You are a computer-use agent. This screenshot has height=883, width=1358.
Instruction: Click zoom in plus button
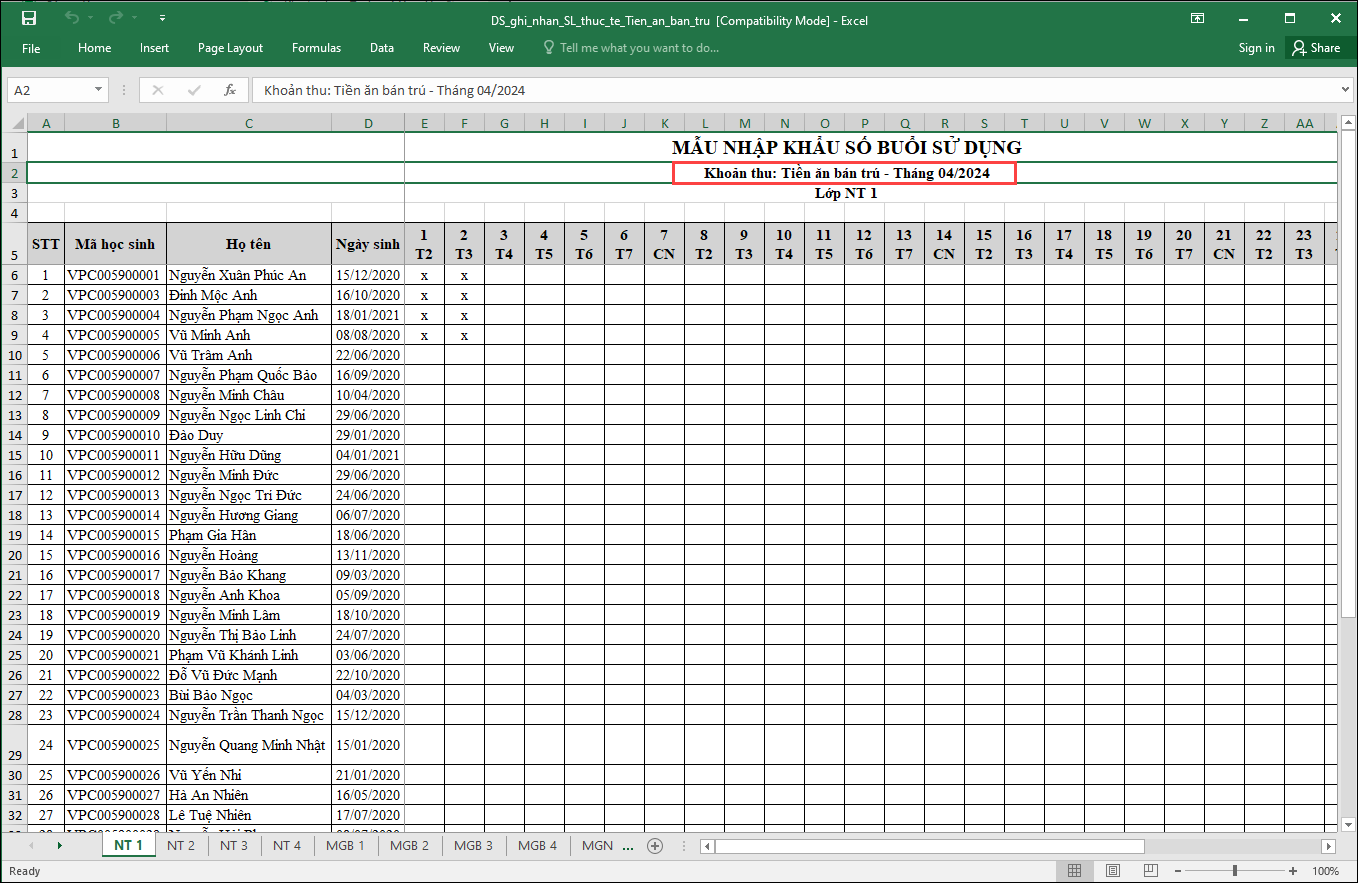point(1293,871)
